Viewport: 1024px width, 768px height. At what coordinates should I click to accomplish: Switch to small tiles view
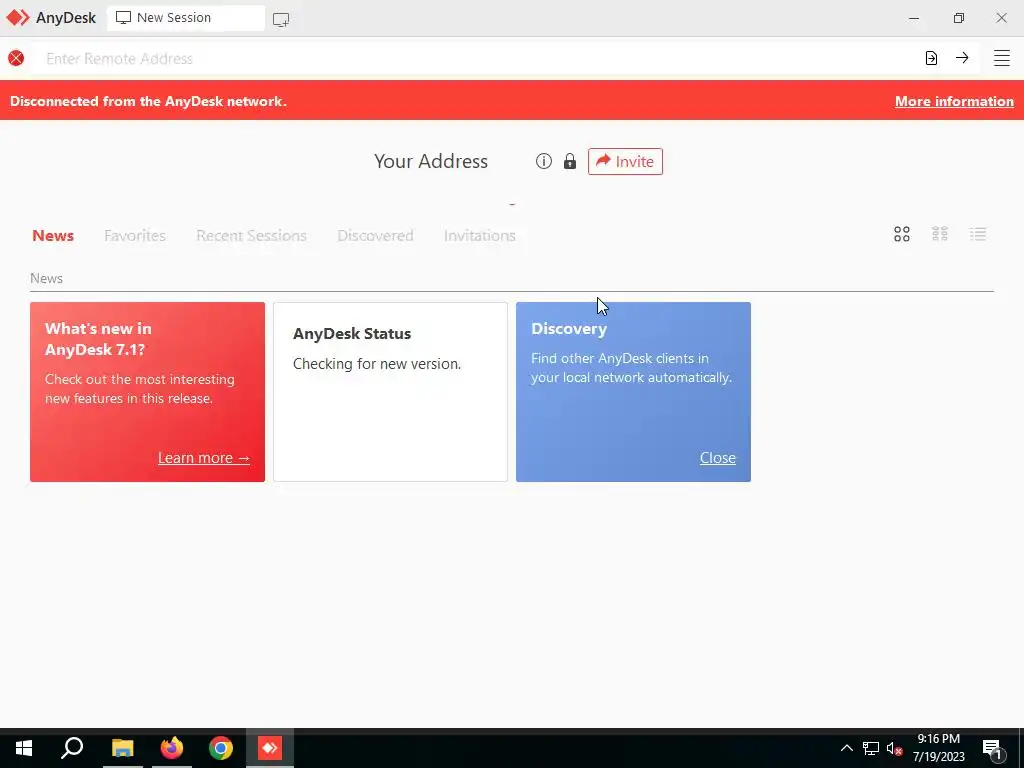[x=940, y=234]
